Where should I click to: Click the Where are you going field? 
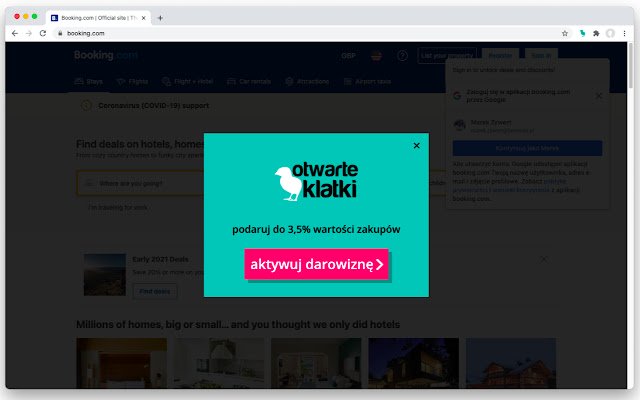click(141, 183)
